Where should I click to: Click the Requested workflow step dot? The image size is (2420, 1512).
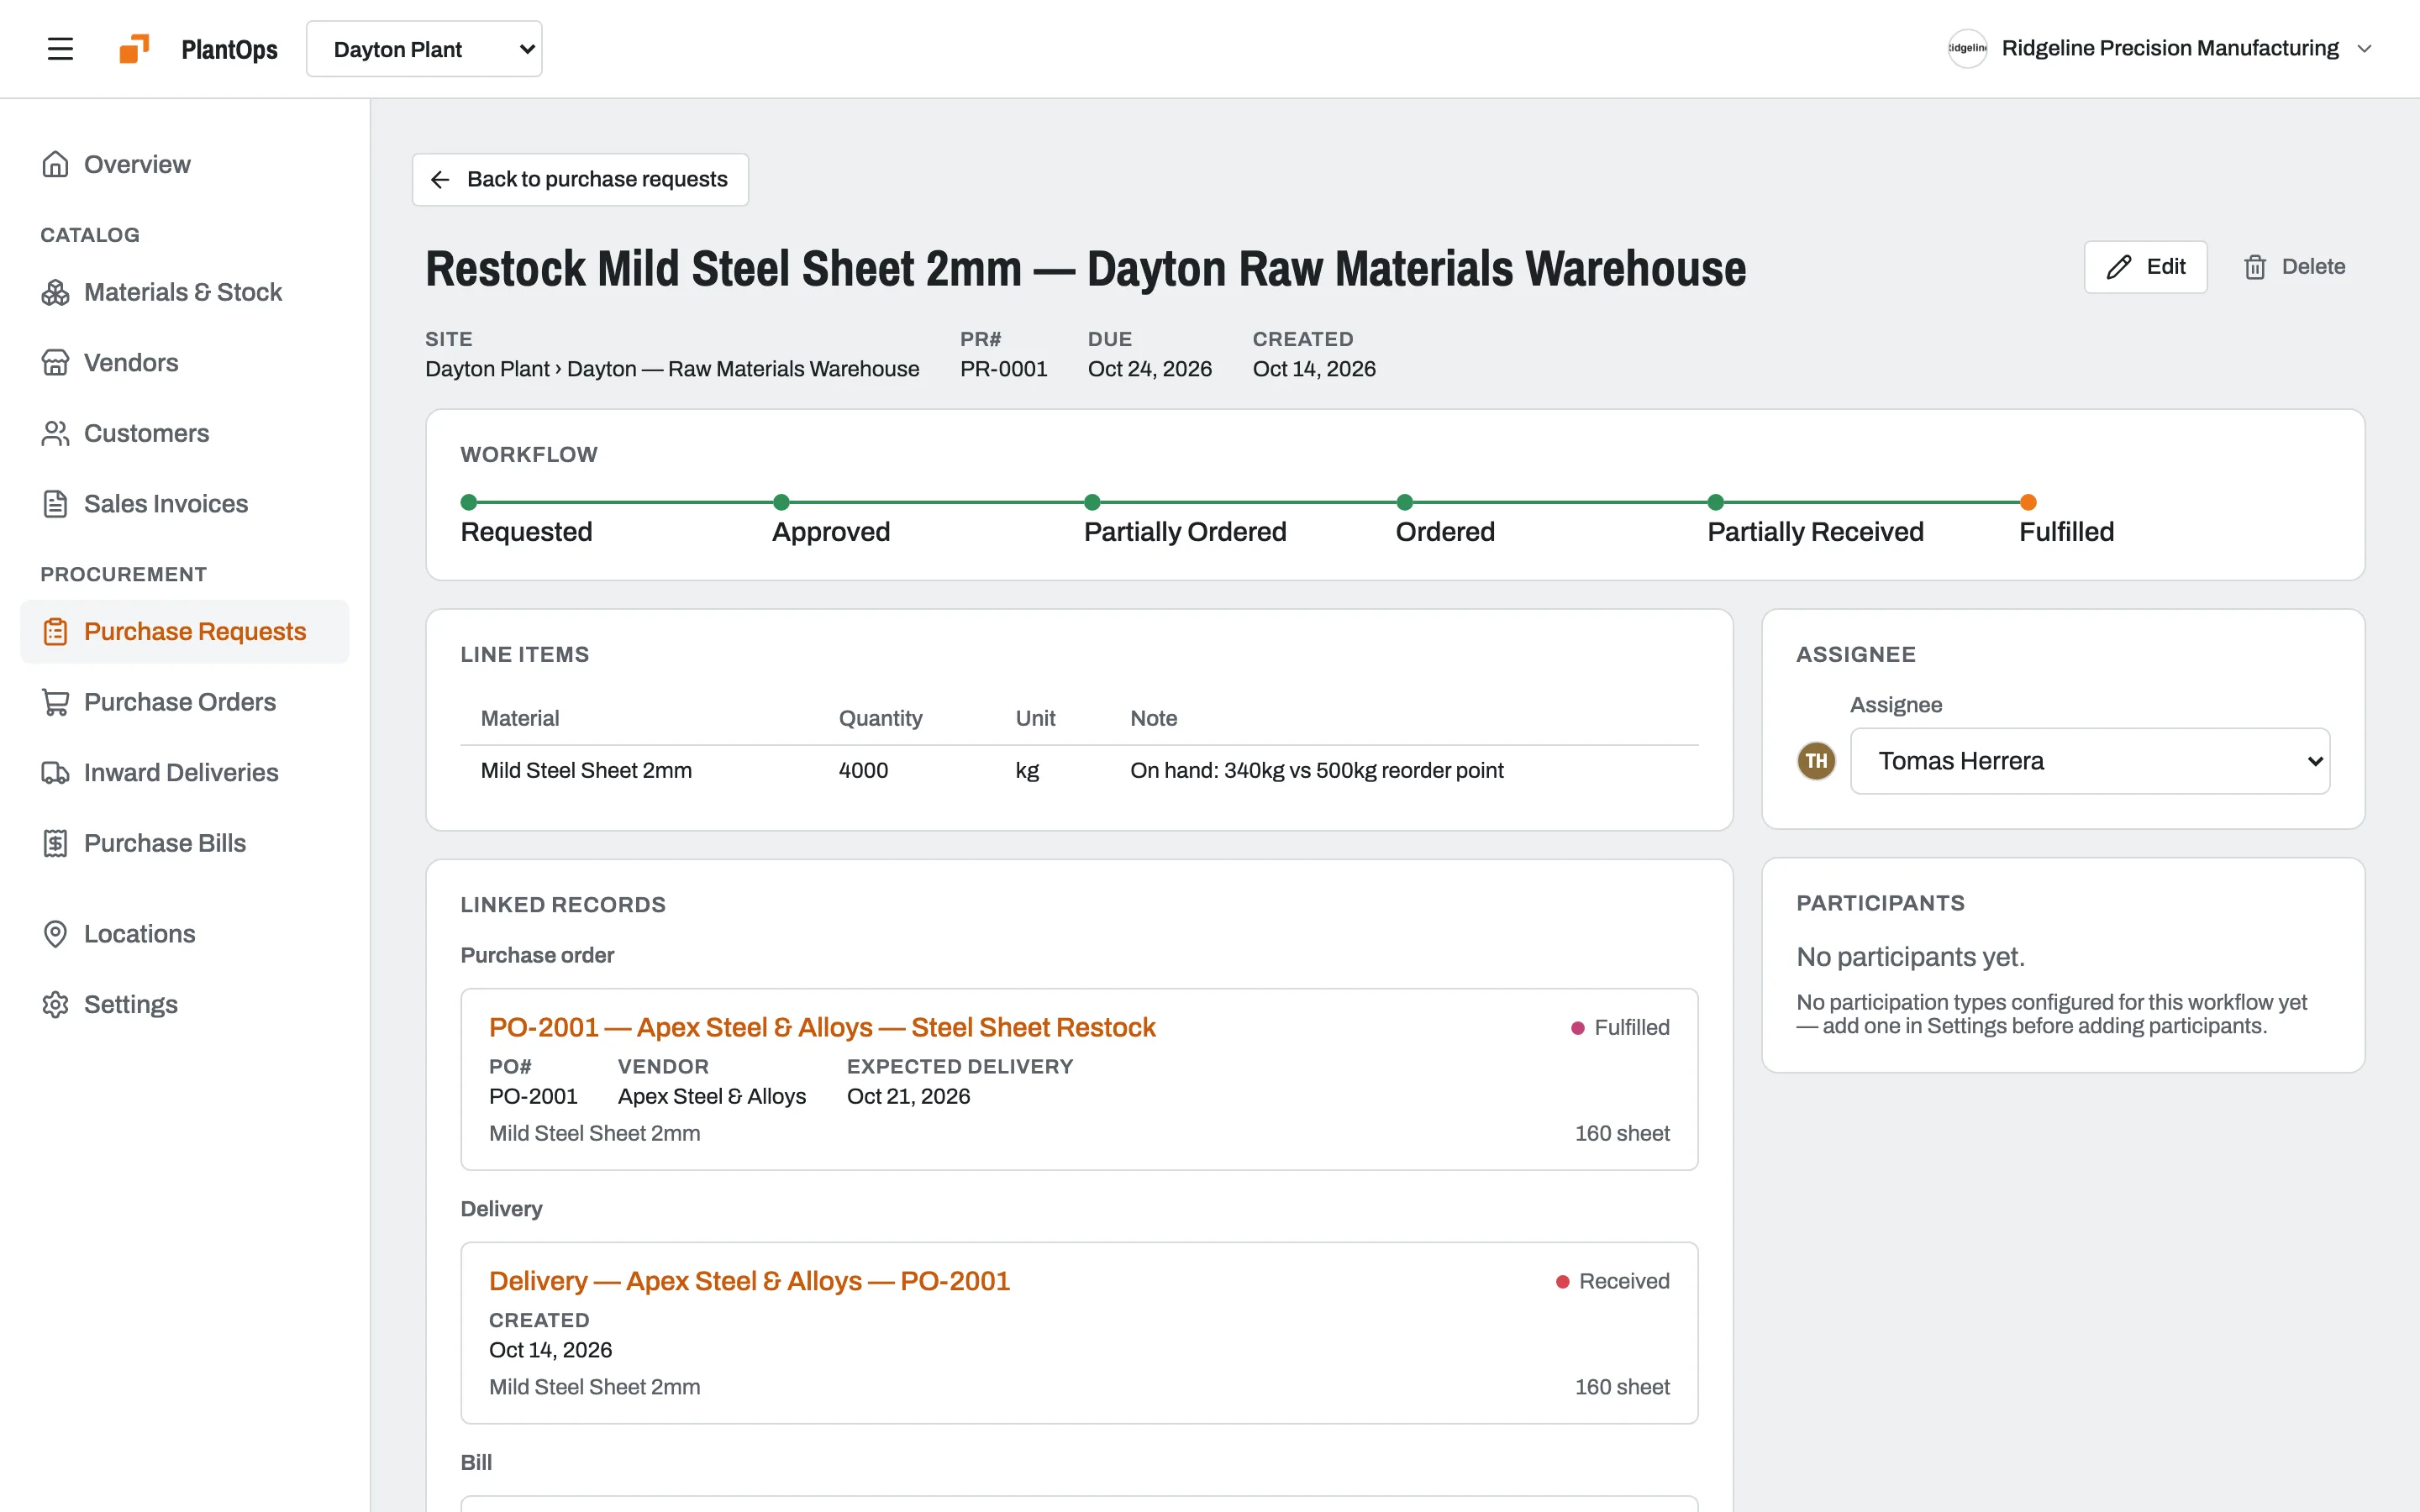pos(468,502)
